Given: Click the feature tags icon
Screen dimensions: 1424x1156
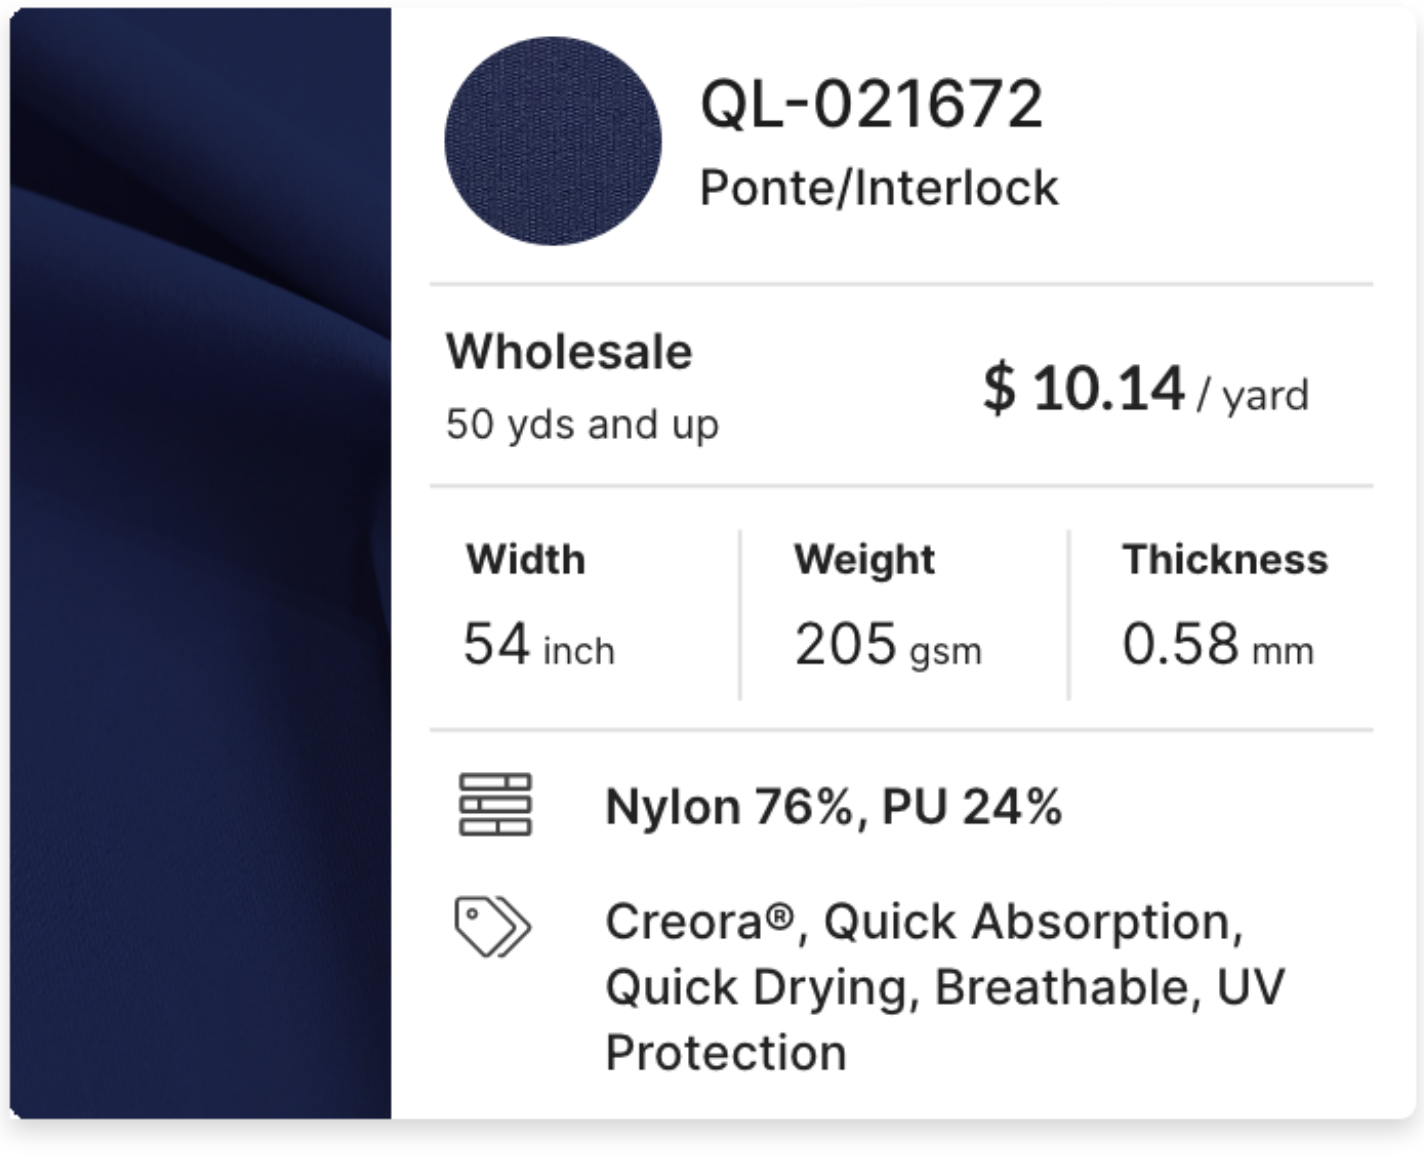Looking at the screenshot, I should 492,927.
